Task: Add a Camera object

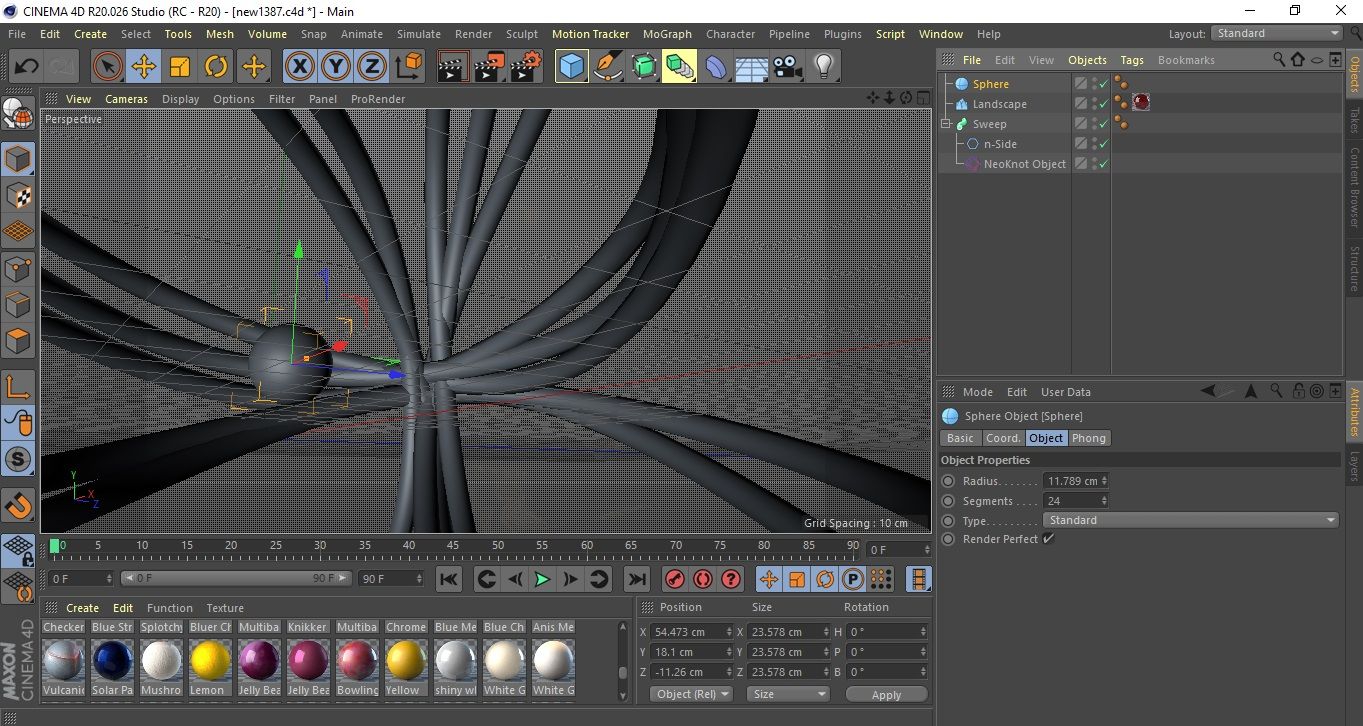Action: pos(788,67)
